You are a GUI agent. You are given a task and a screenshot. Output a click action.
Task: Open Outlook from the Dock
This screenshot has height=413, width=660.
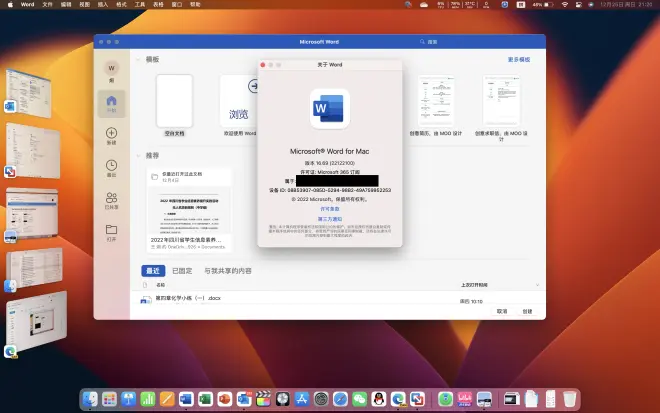(244, 399)
